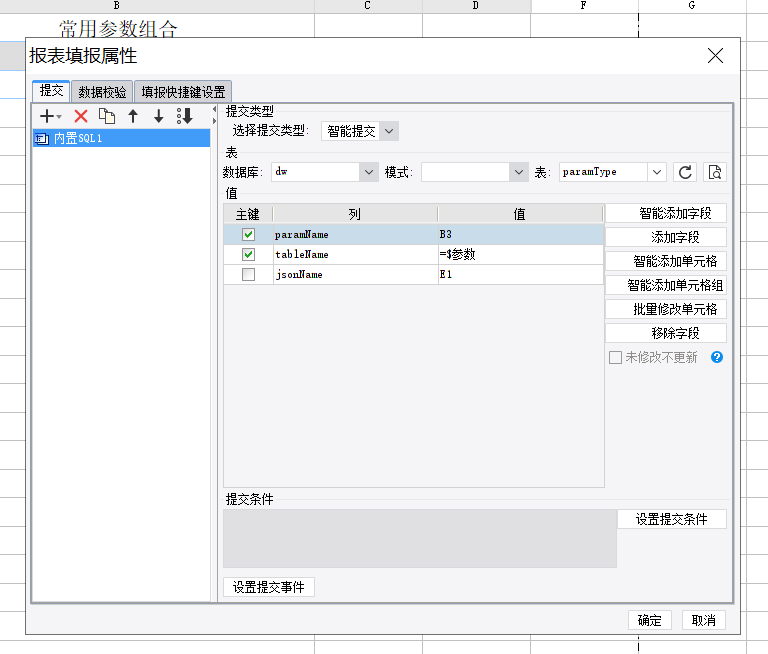The height and width of the screenshot is (654, 768).
Task: Copy the selected submit item icon
Action: pos(107,117)
